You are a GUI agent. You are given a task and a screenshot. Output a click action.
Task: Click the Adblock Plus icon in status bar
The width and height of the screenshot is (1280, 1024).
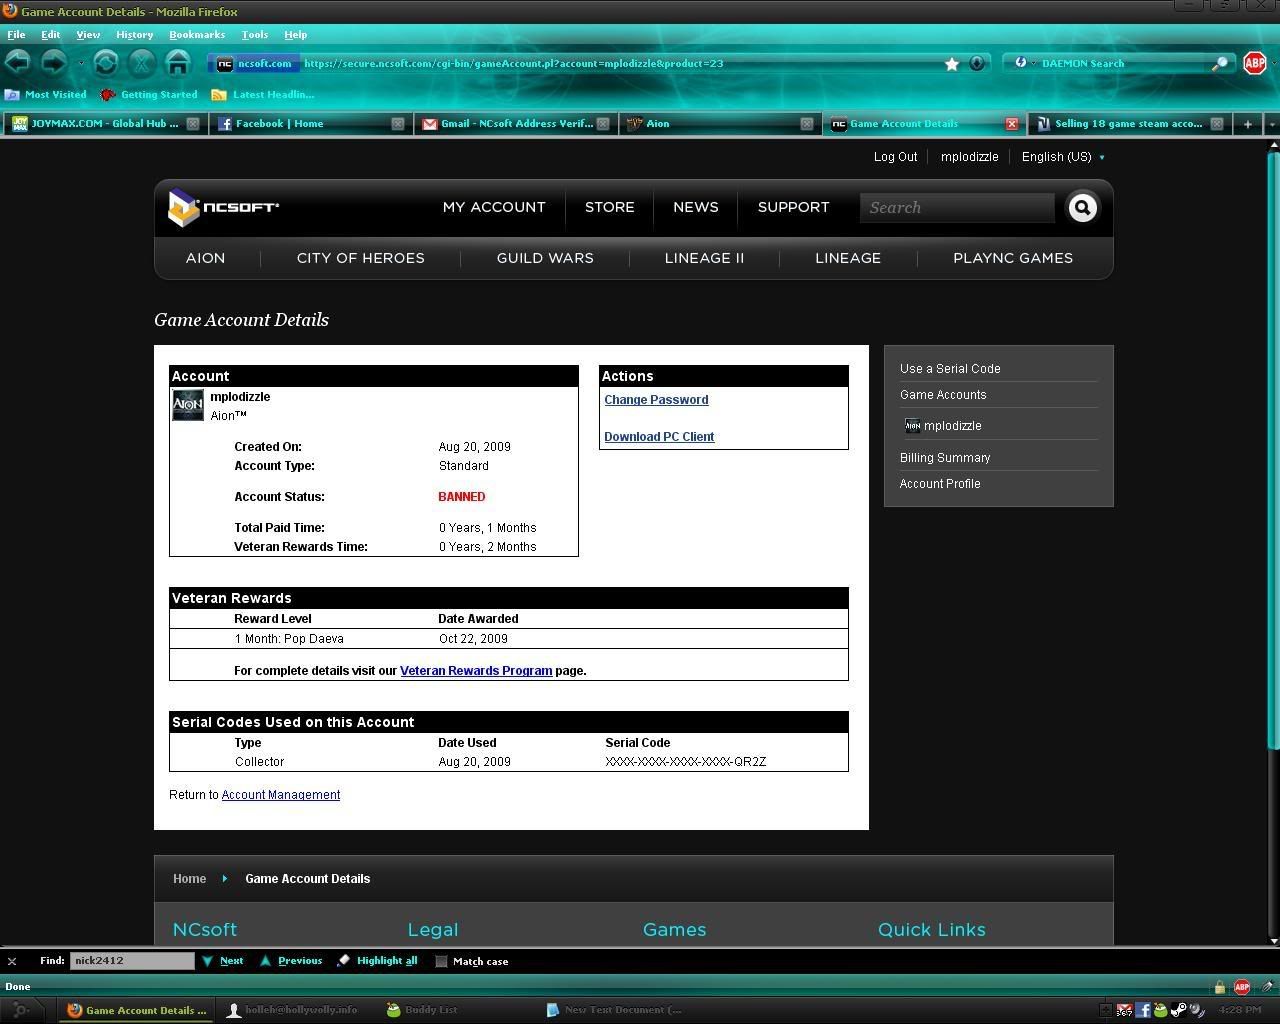pyautogui.click(x=1241, y=987)
